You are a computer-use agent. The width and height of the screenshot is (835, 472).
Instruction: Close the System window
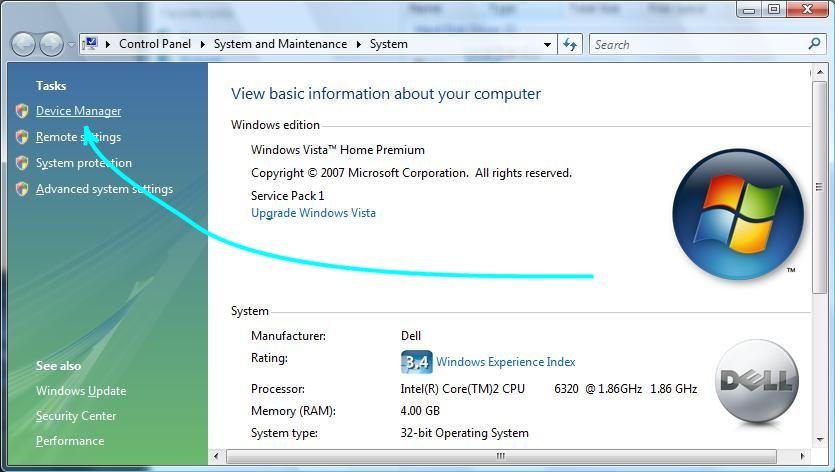(x=808, y=9)
